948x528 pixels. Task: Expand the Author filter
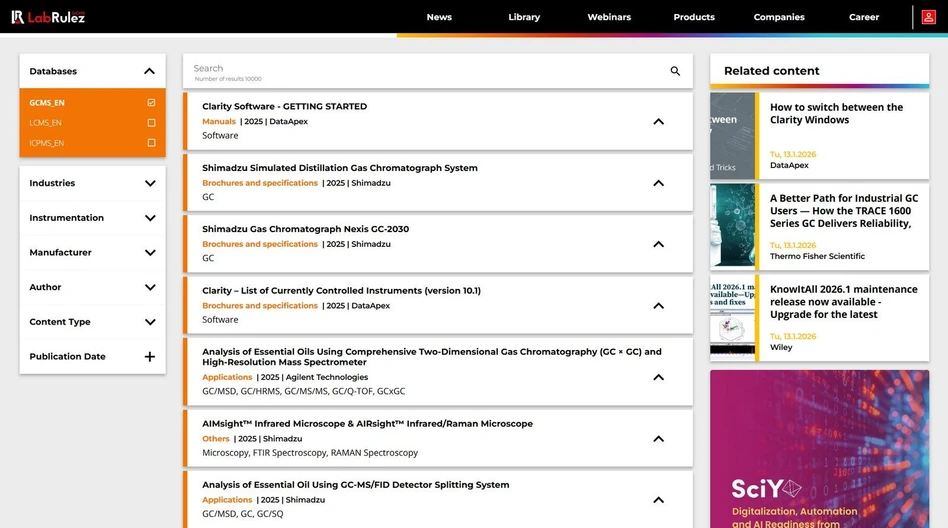coord(150,287)
